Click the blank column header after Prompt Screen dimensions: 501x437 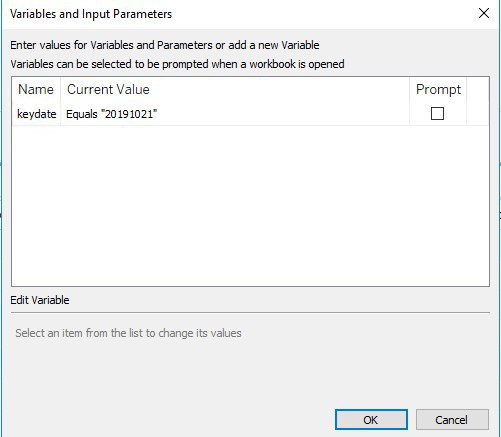pos(478,89)
